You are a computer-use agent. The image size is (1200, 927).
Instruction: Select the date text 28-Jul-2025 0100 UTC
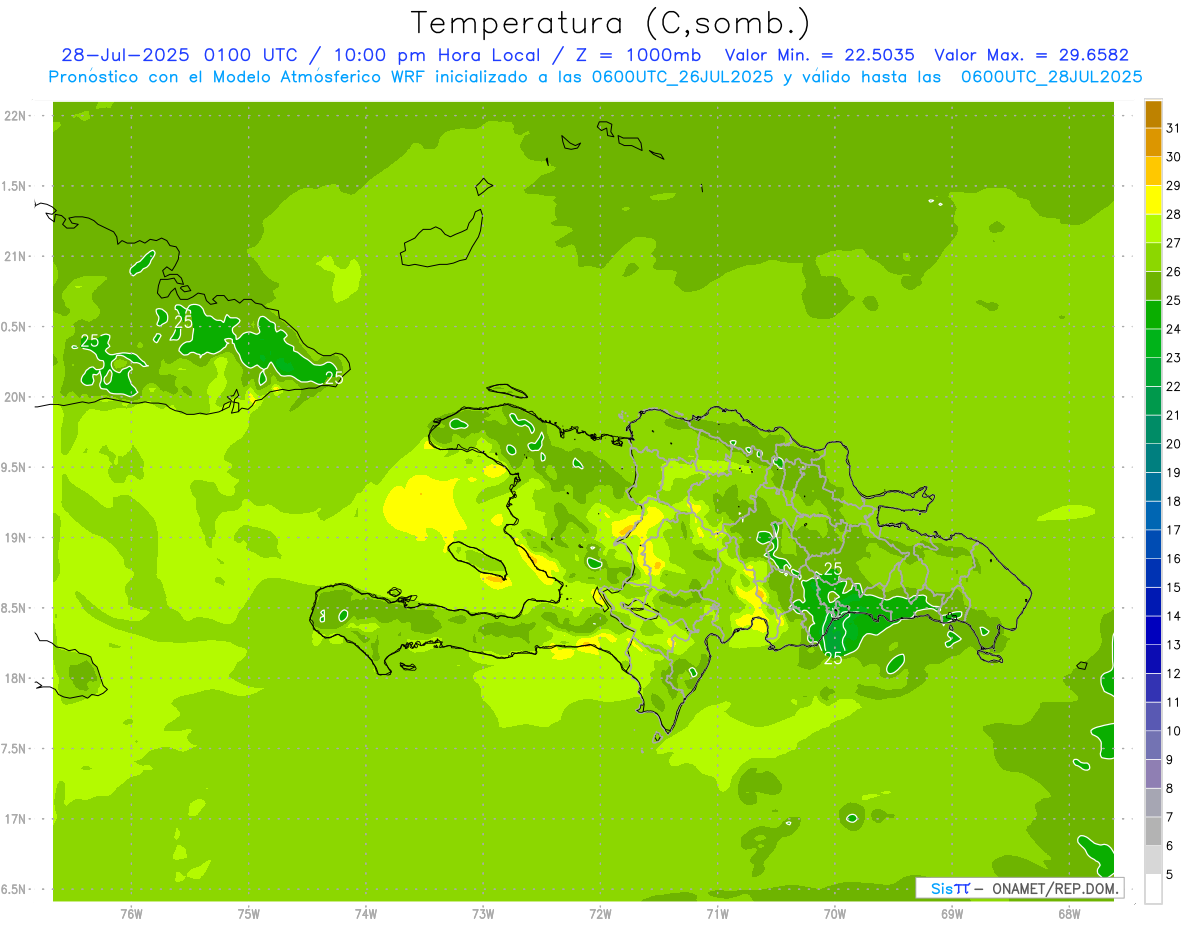pos(180,55)
